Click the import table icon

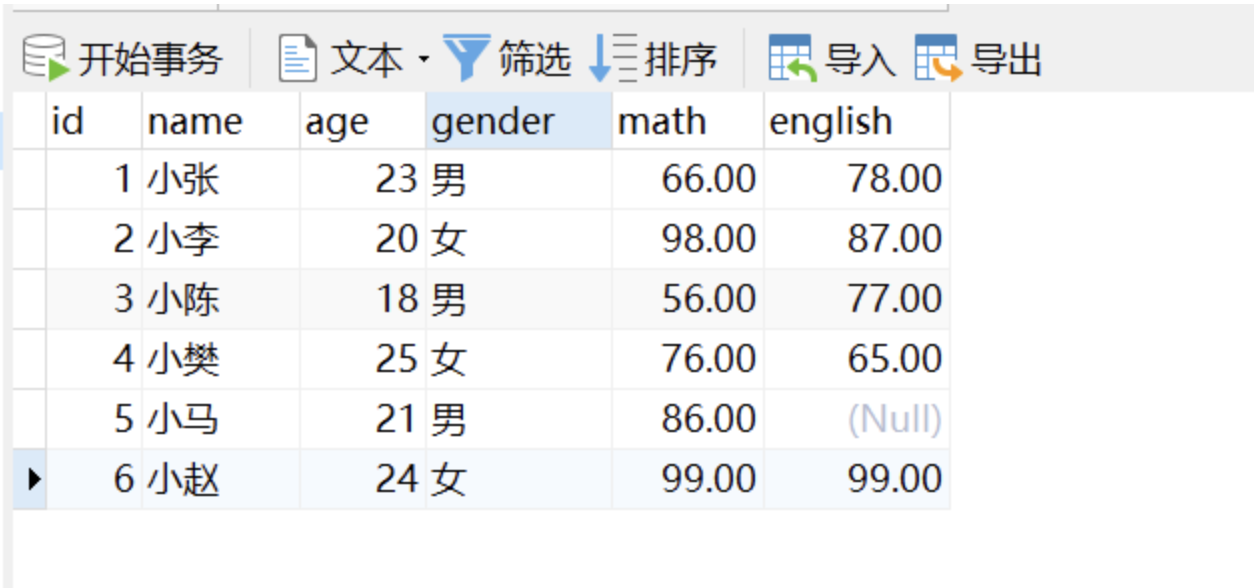tap(790, 58)
